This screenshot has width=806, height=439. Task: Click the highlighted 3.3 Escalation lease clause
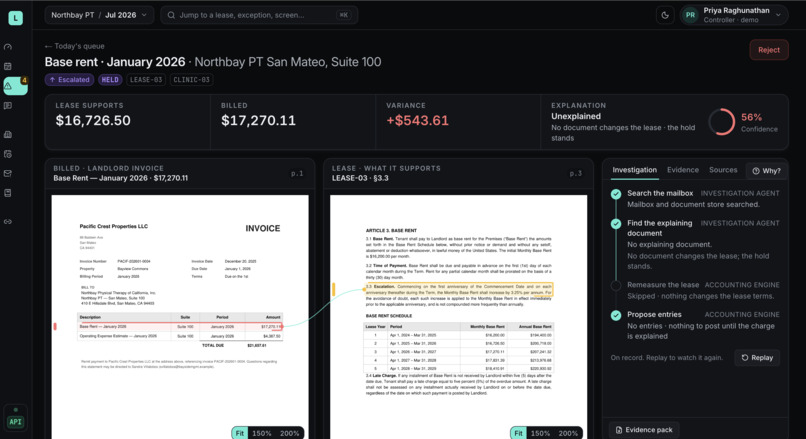[x=459, y=289]
